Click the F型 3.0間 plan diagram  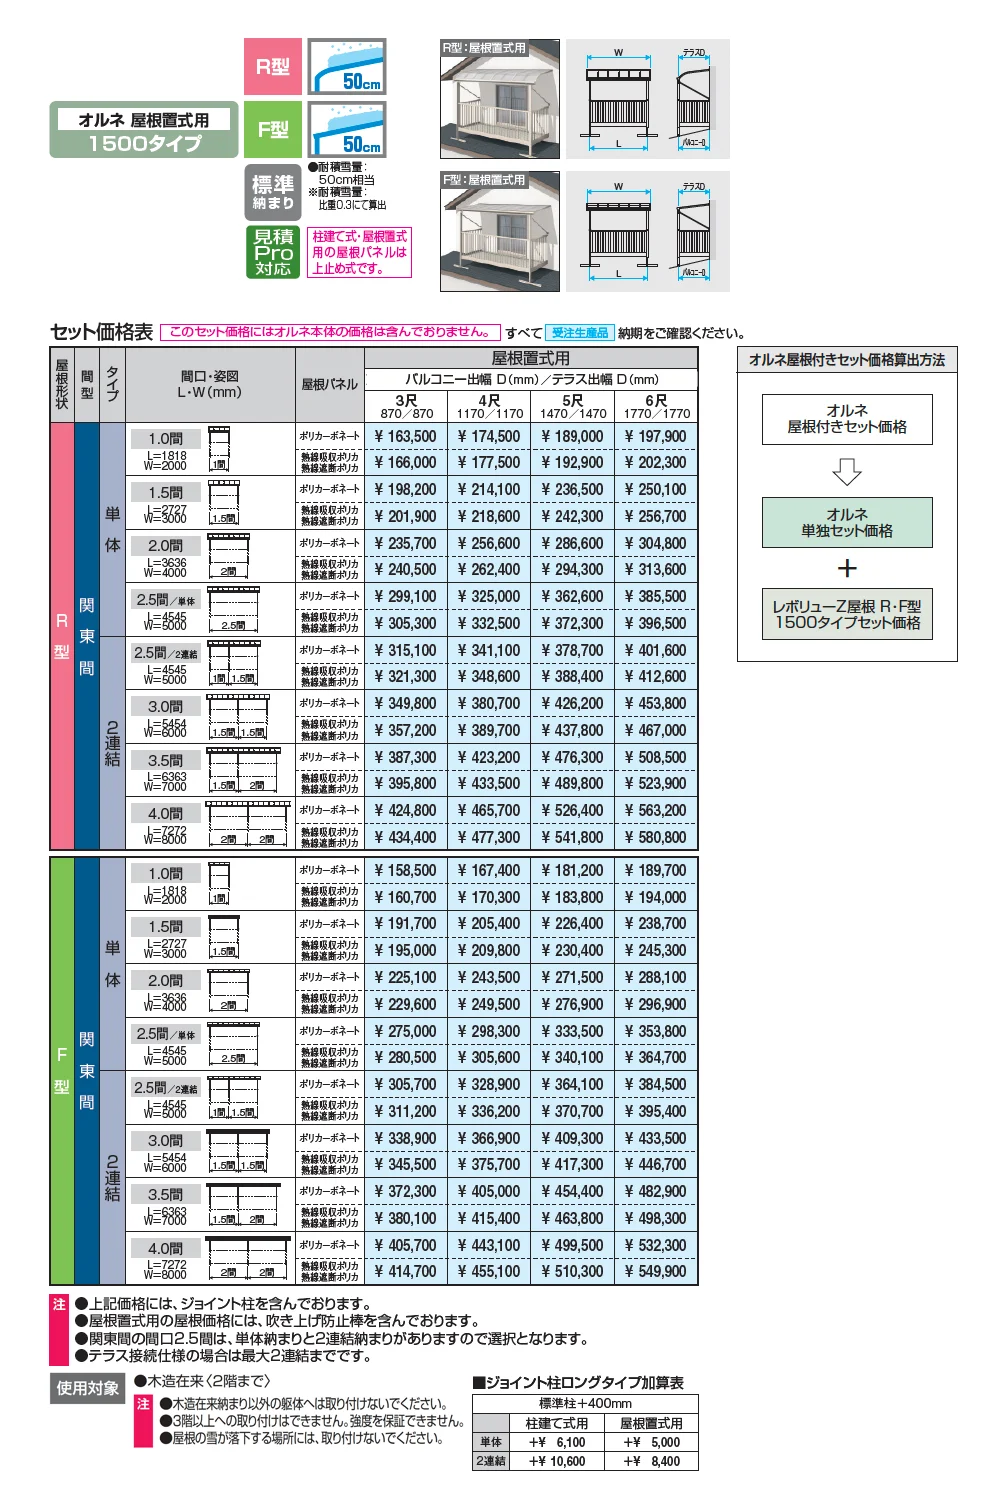[x=238, y=1150]
